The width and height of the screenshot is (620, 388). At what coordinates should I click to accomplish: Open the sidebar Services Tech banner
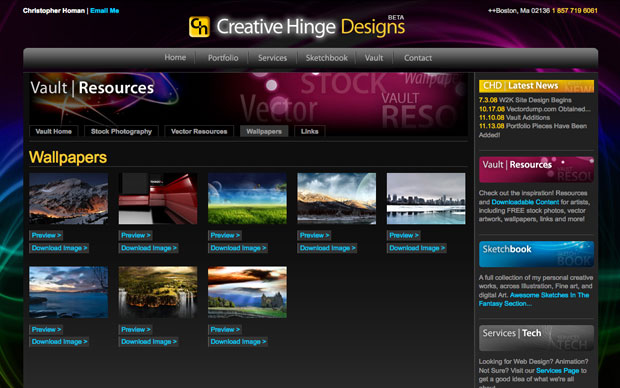click(x=536, y=338)
